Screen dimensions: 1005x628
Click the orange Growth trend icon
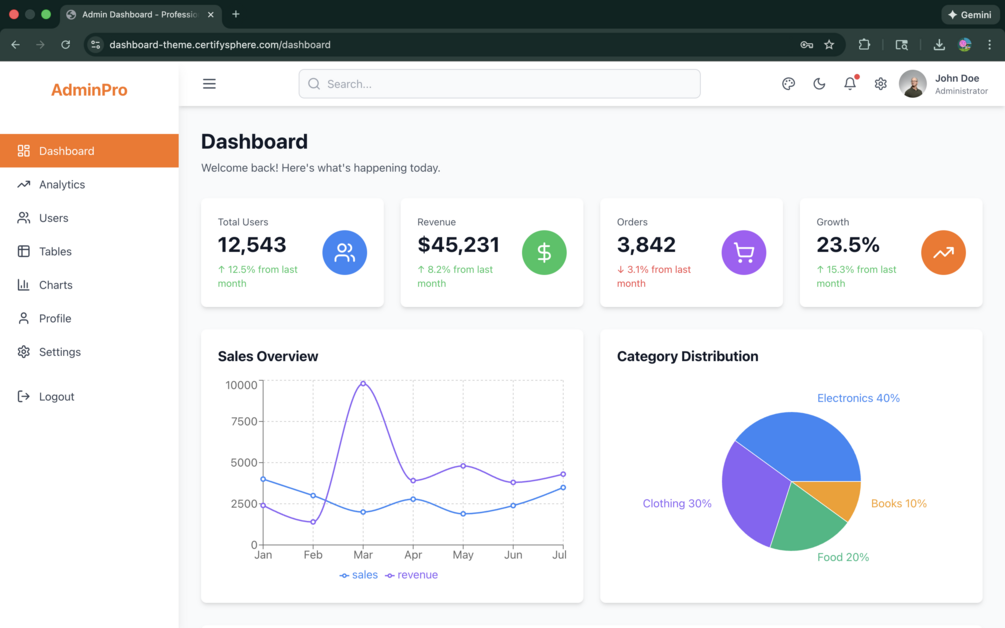943,252
